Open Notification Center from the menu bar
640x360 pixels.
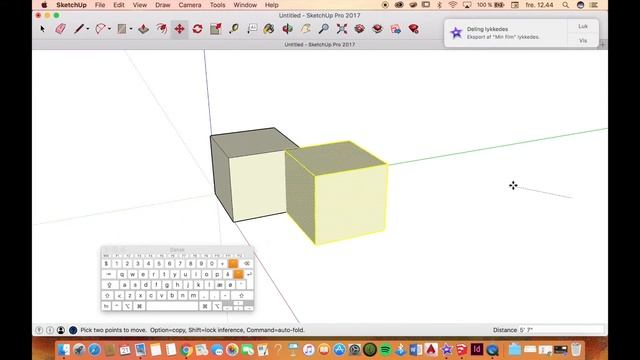click(x=593, y=5)
